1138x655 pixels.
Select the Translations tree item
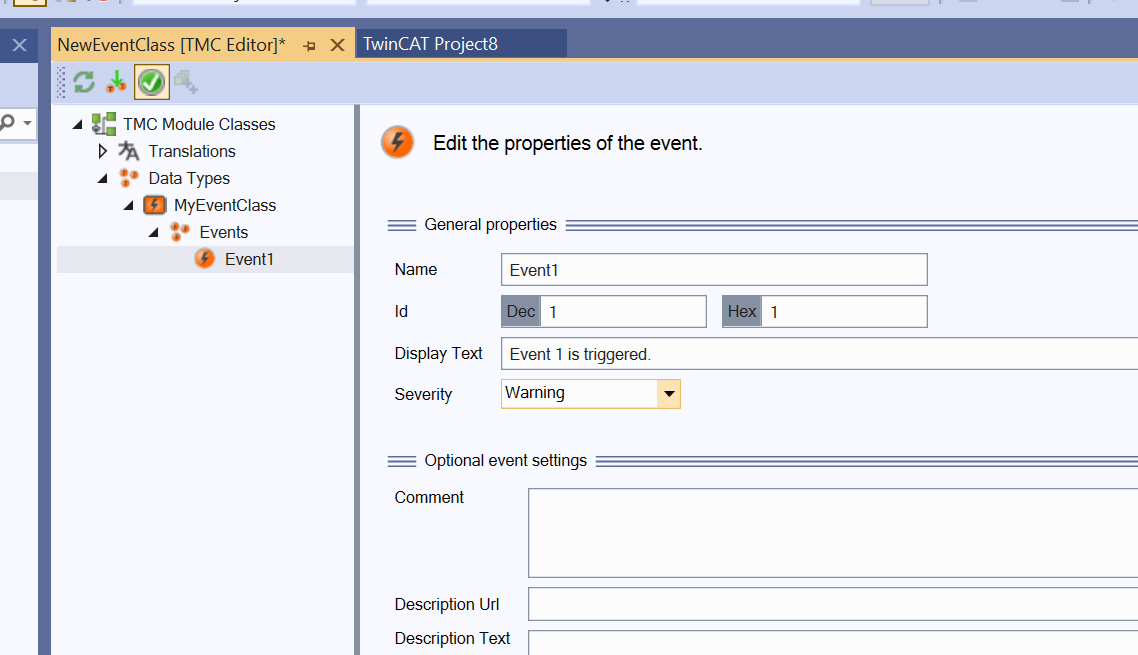click(x=192, y=151)
